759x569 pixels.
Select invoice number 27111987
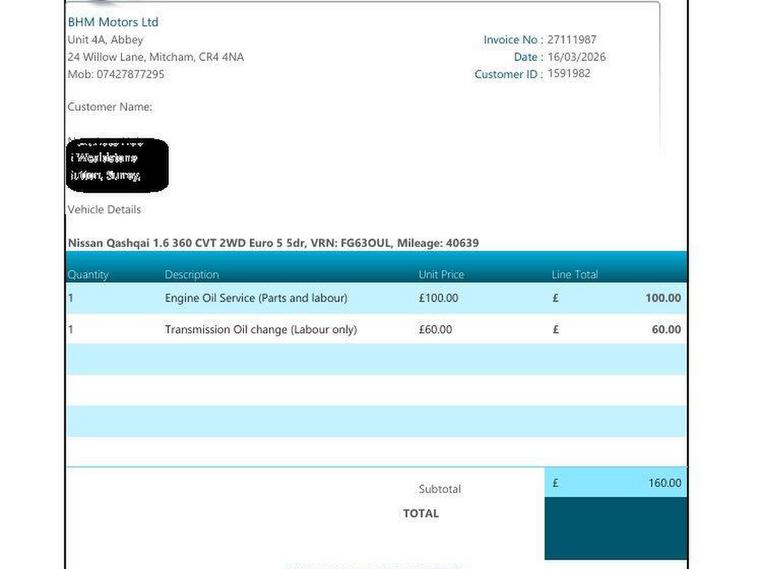click(571, 40)
